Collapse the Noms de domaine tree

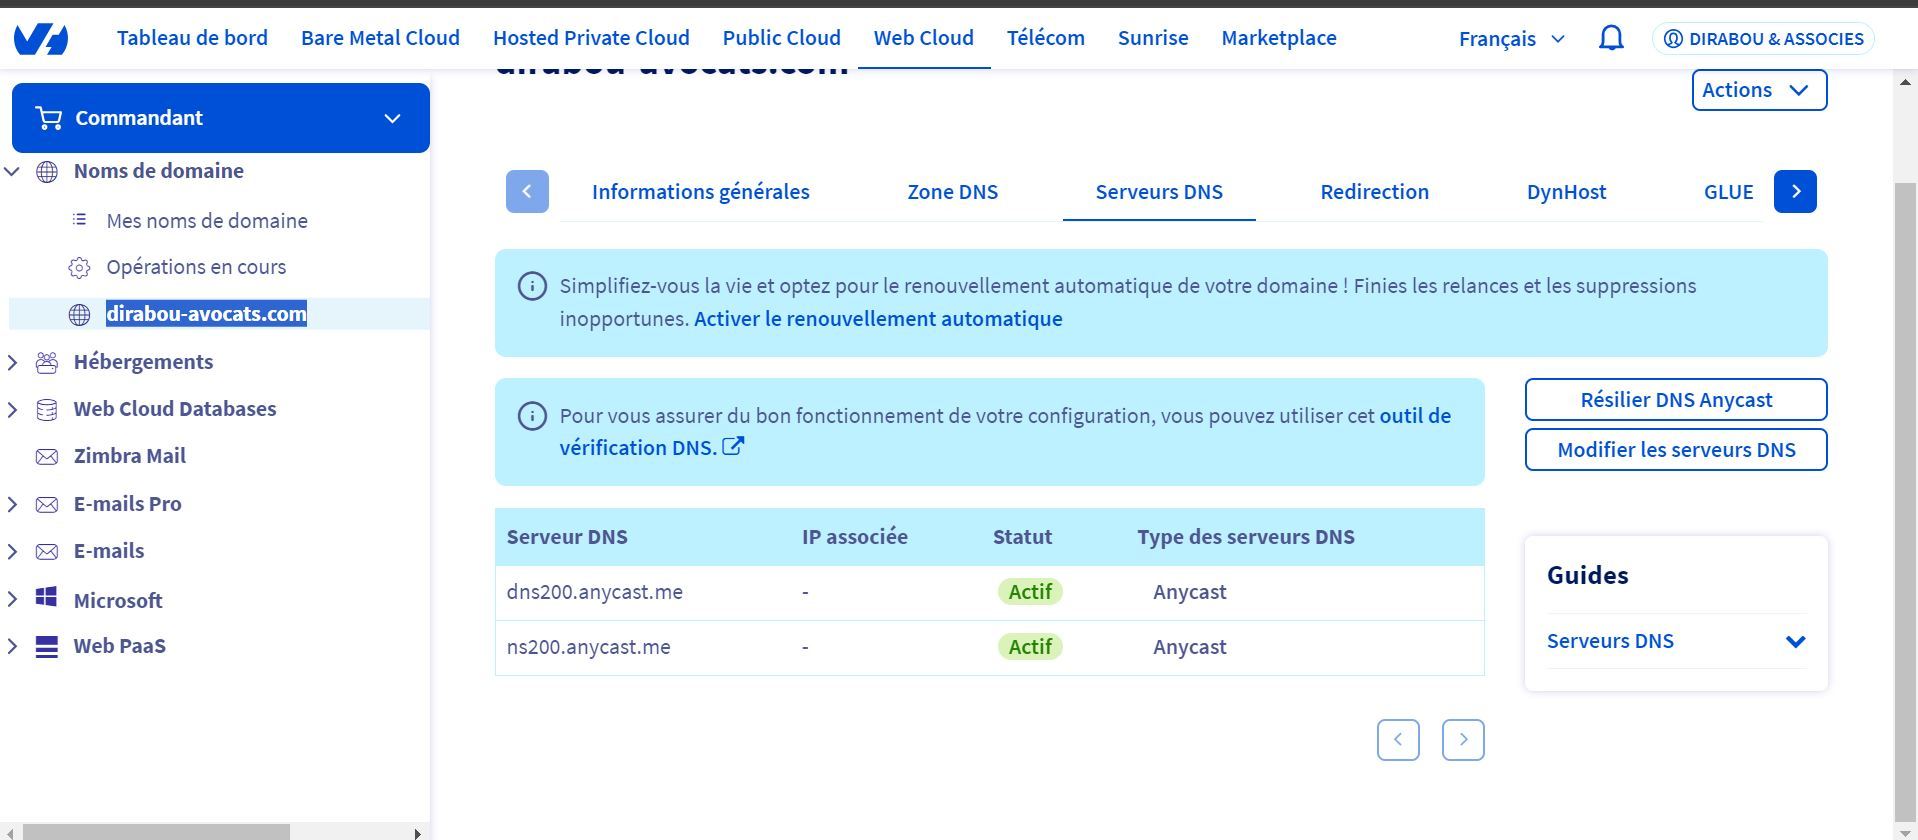(x=12, y=171)
